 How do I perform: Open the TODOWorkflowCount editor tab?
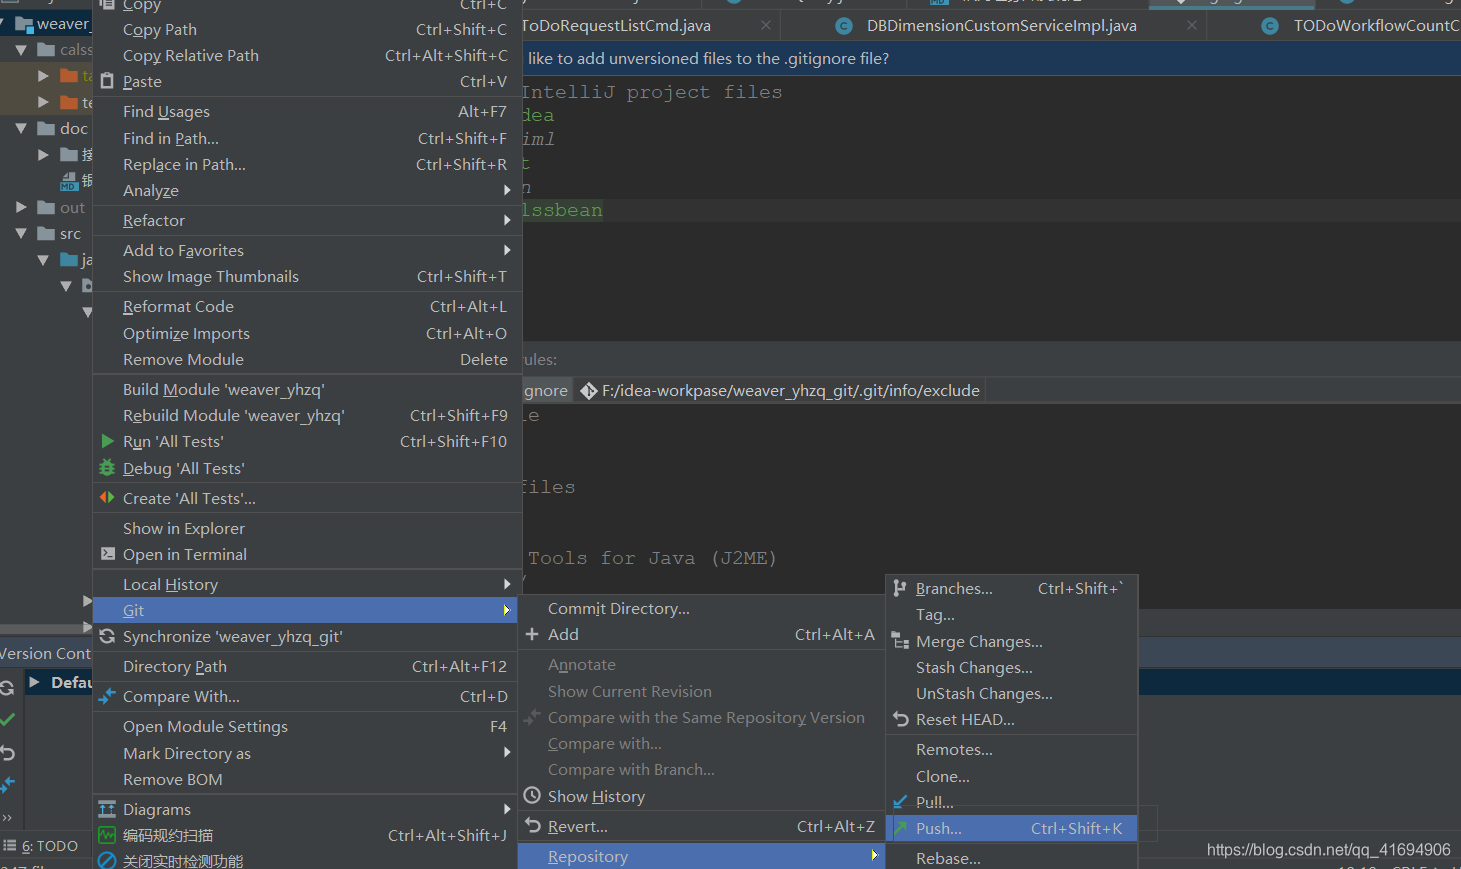coord(1360,25)
